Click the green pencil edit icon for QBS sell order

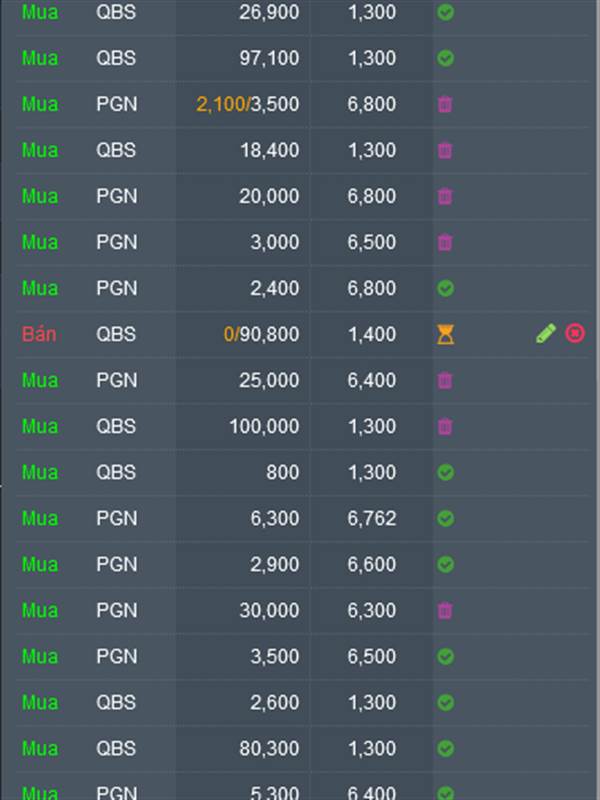tap(545, 334)
